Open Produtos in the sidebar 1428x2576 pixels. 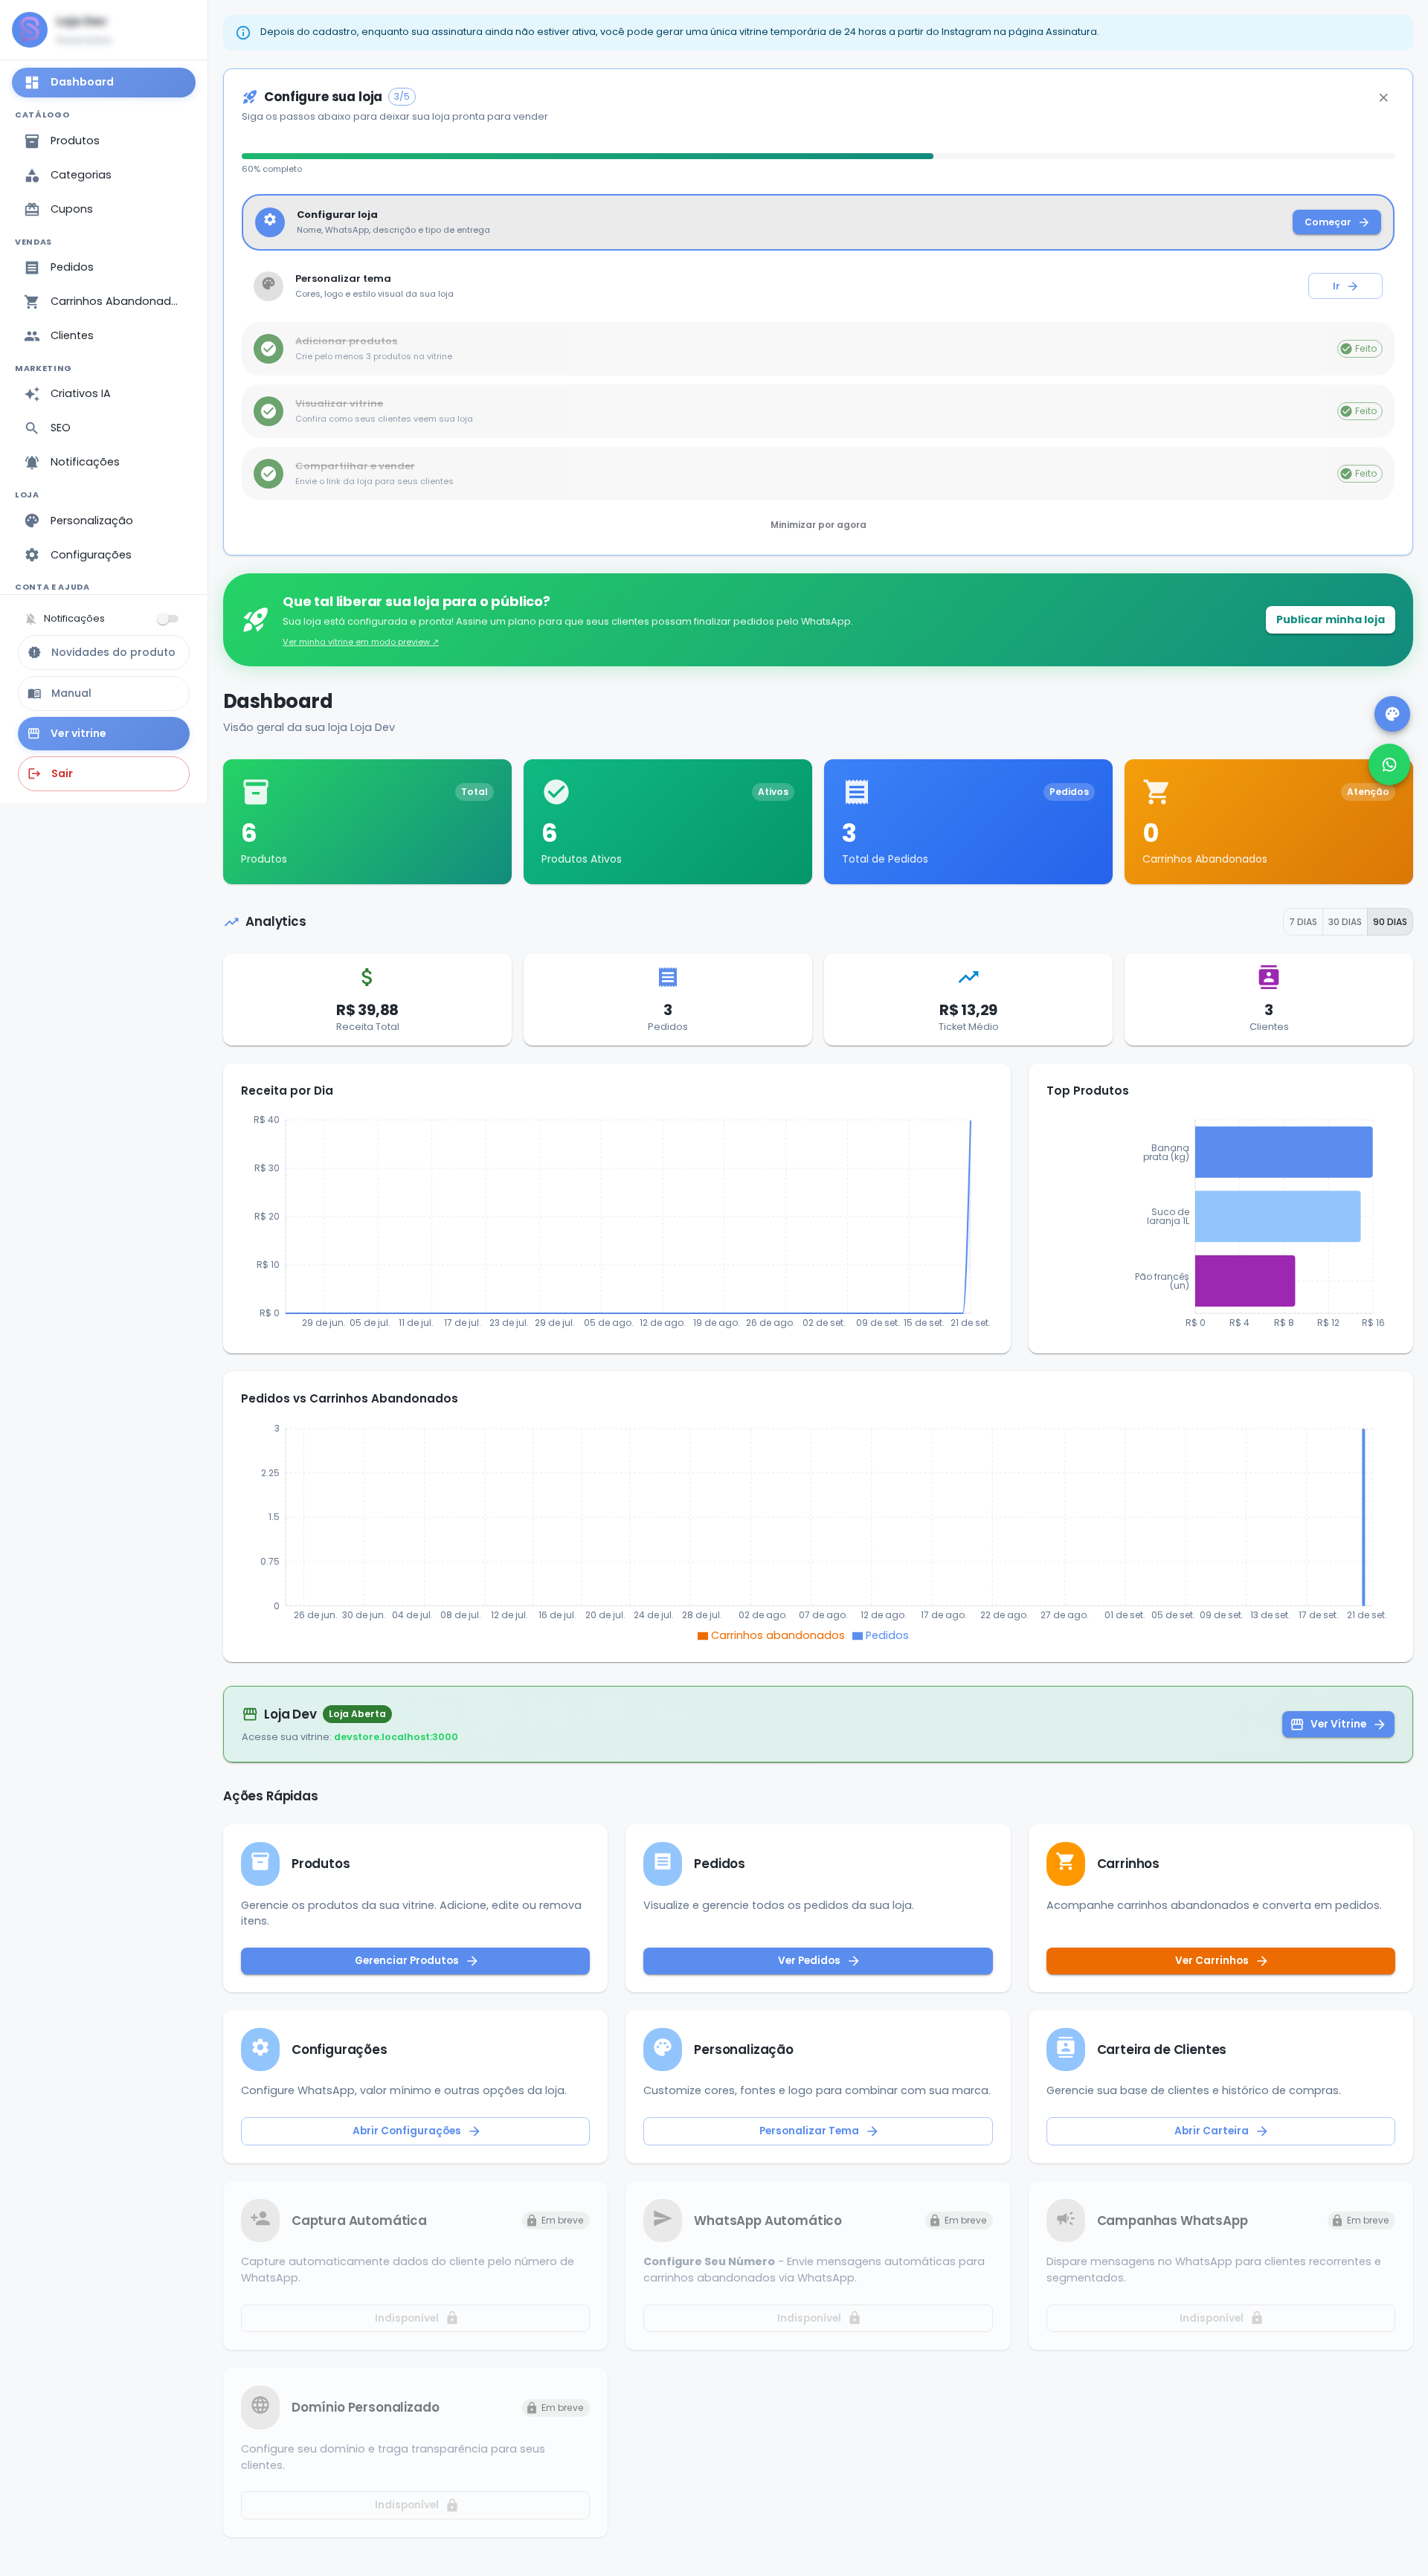[104, 141]
